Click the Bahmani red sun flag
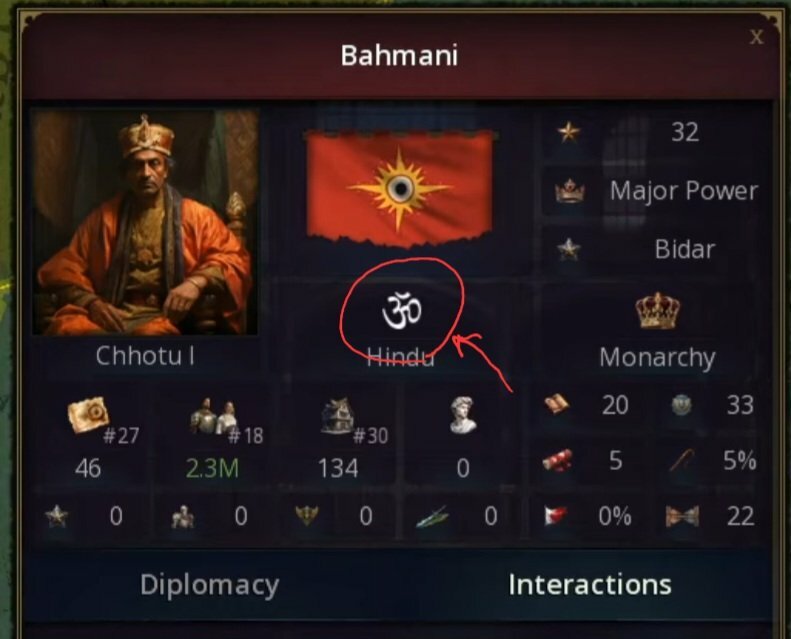The image size is (791, 639). pos(399,189)
